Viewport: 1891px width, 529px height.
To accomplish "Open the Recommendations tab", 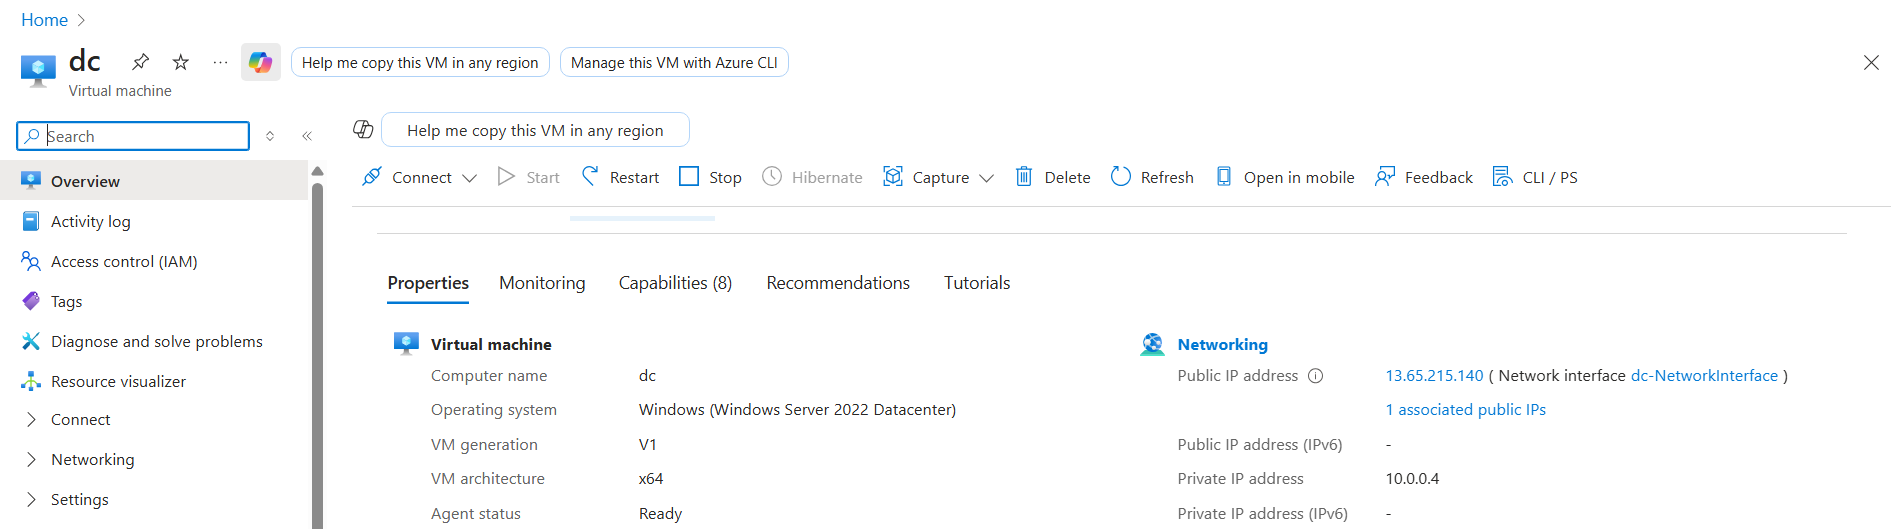I will 838,283.
